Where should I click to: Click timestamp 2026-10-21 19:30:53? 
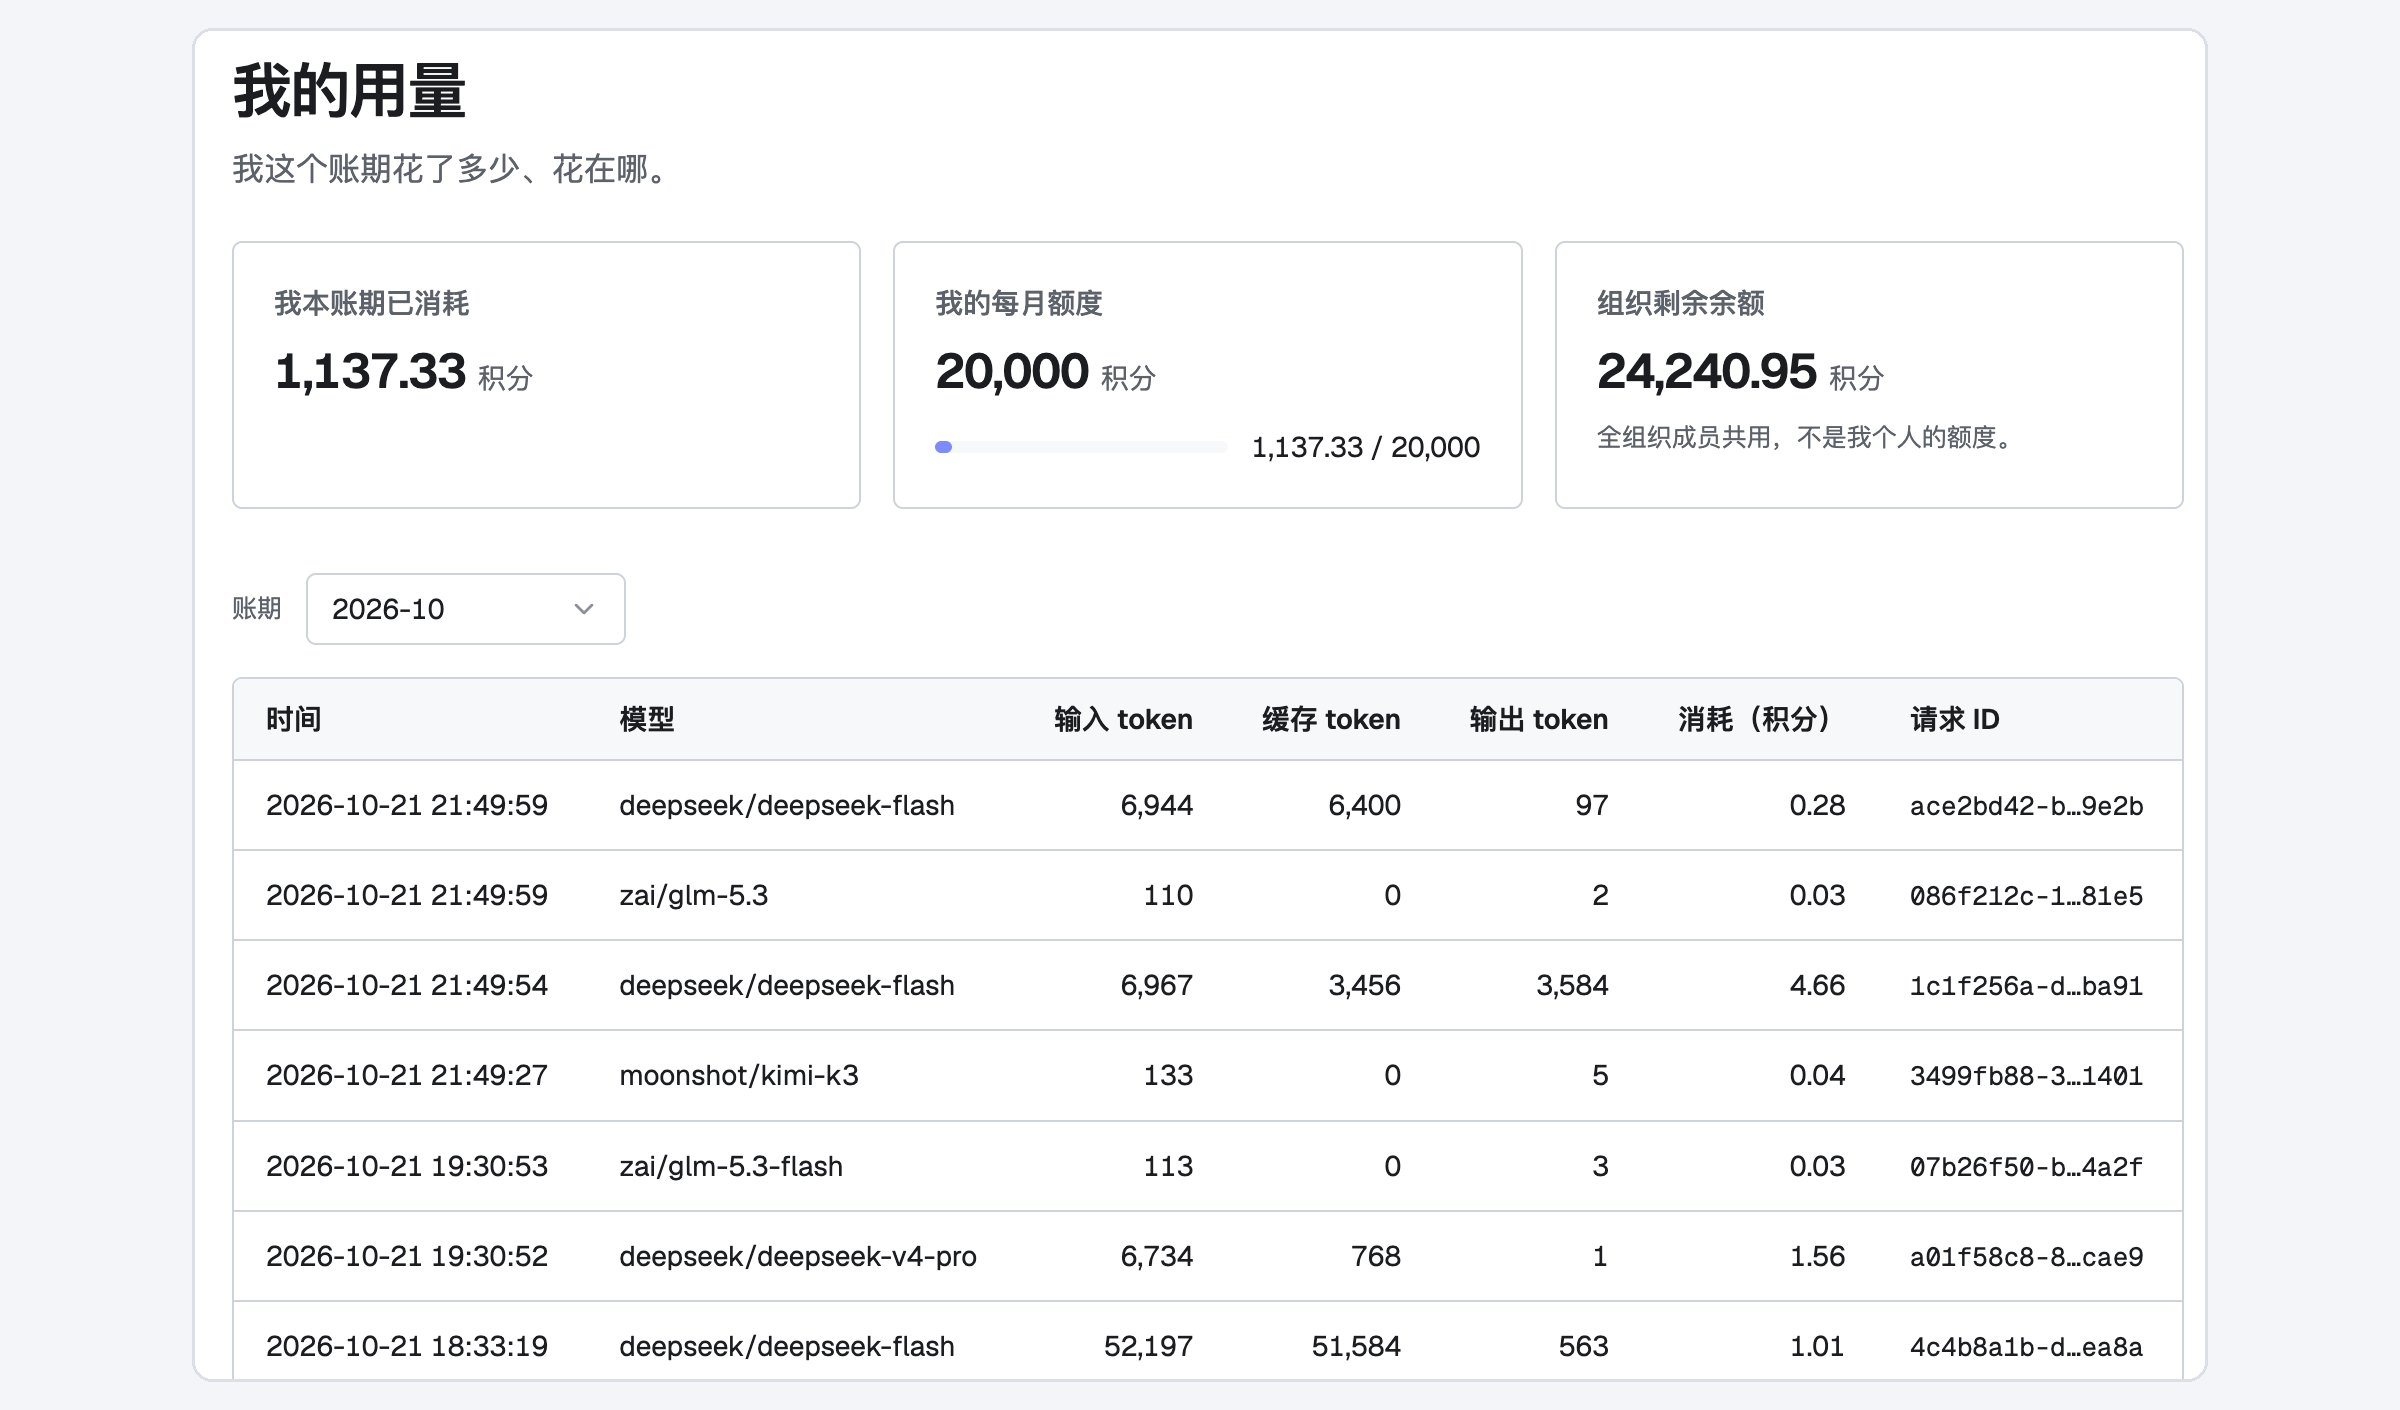click(407, 1167)
